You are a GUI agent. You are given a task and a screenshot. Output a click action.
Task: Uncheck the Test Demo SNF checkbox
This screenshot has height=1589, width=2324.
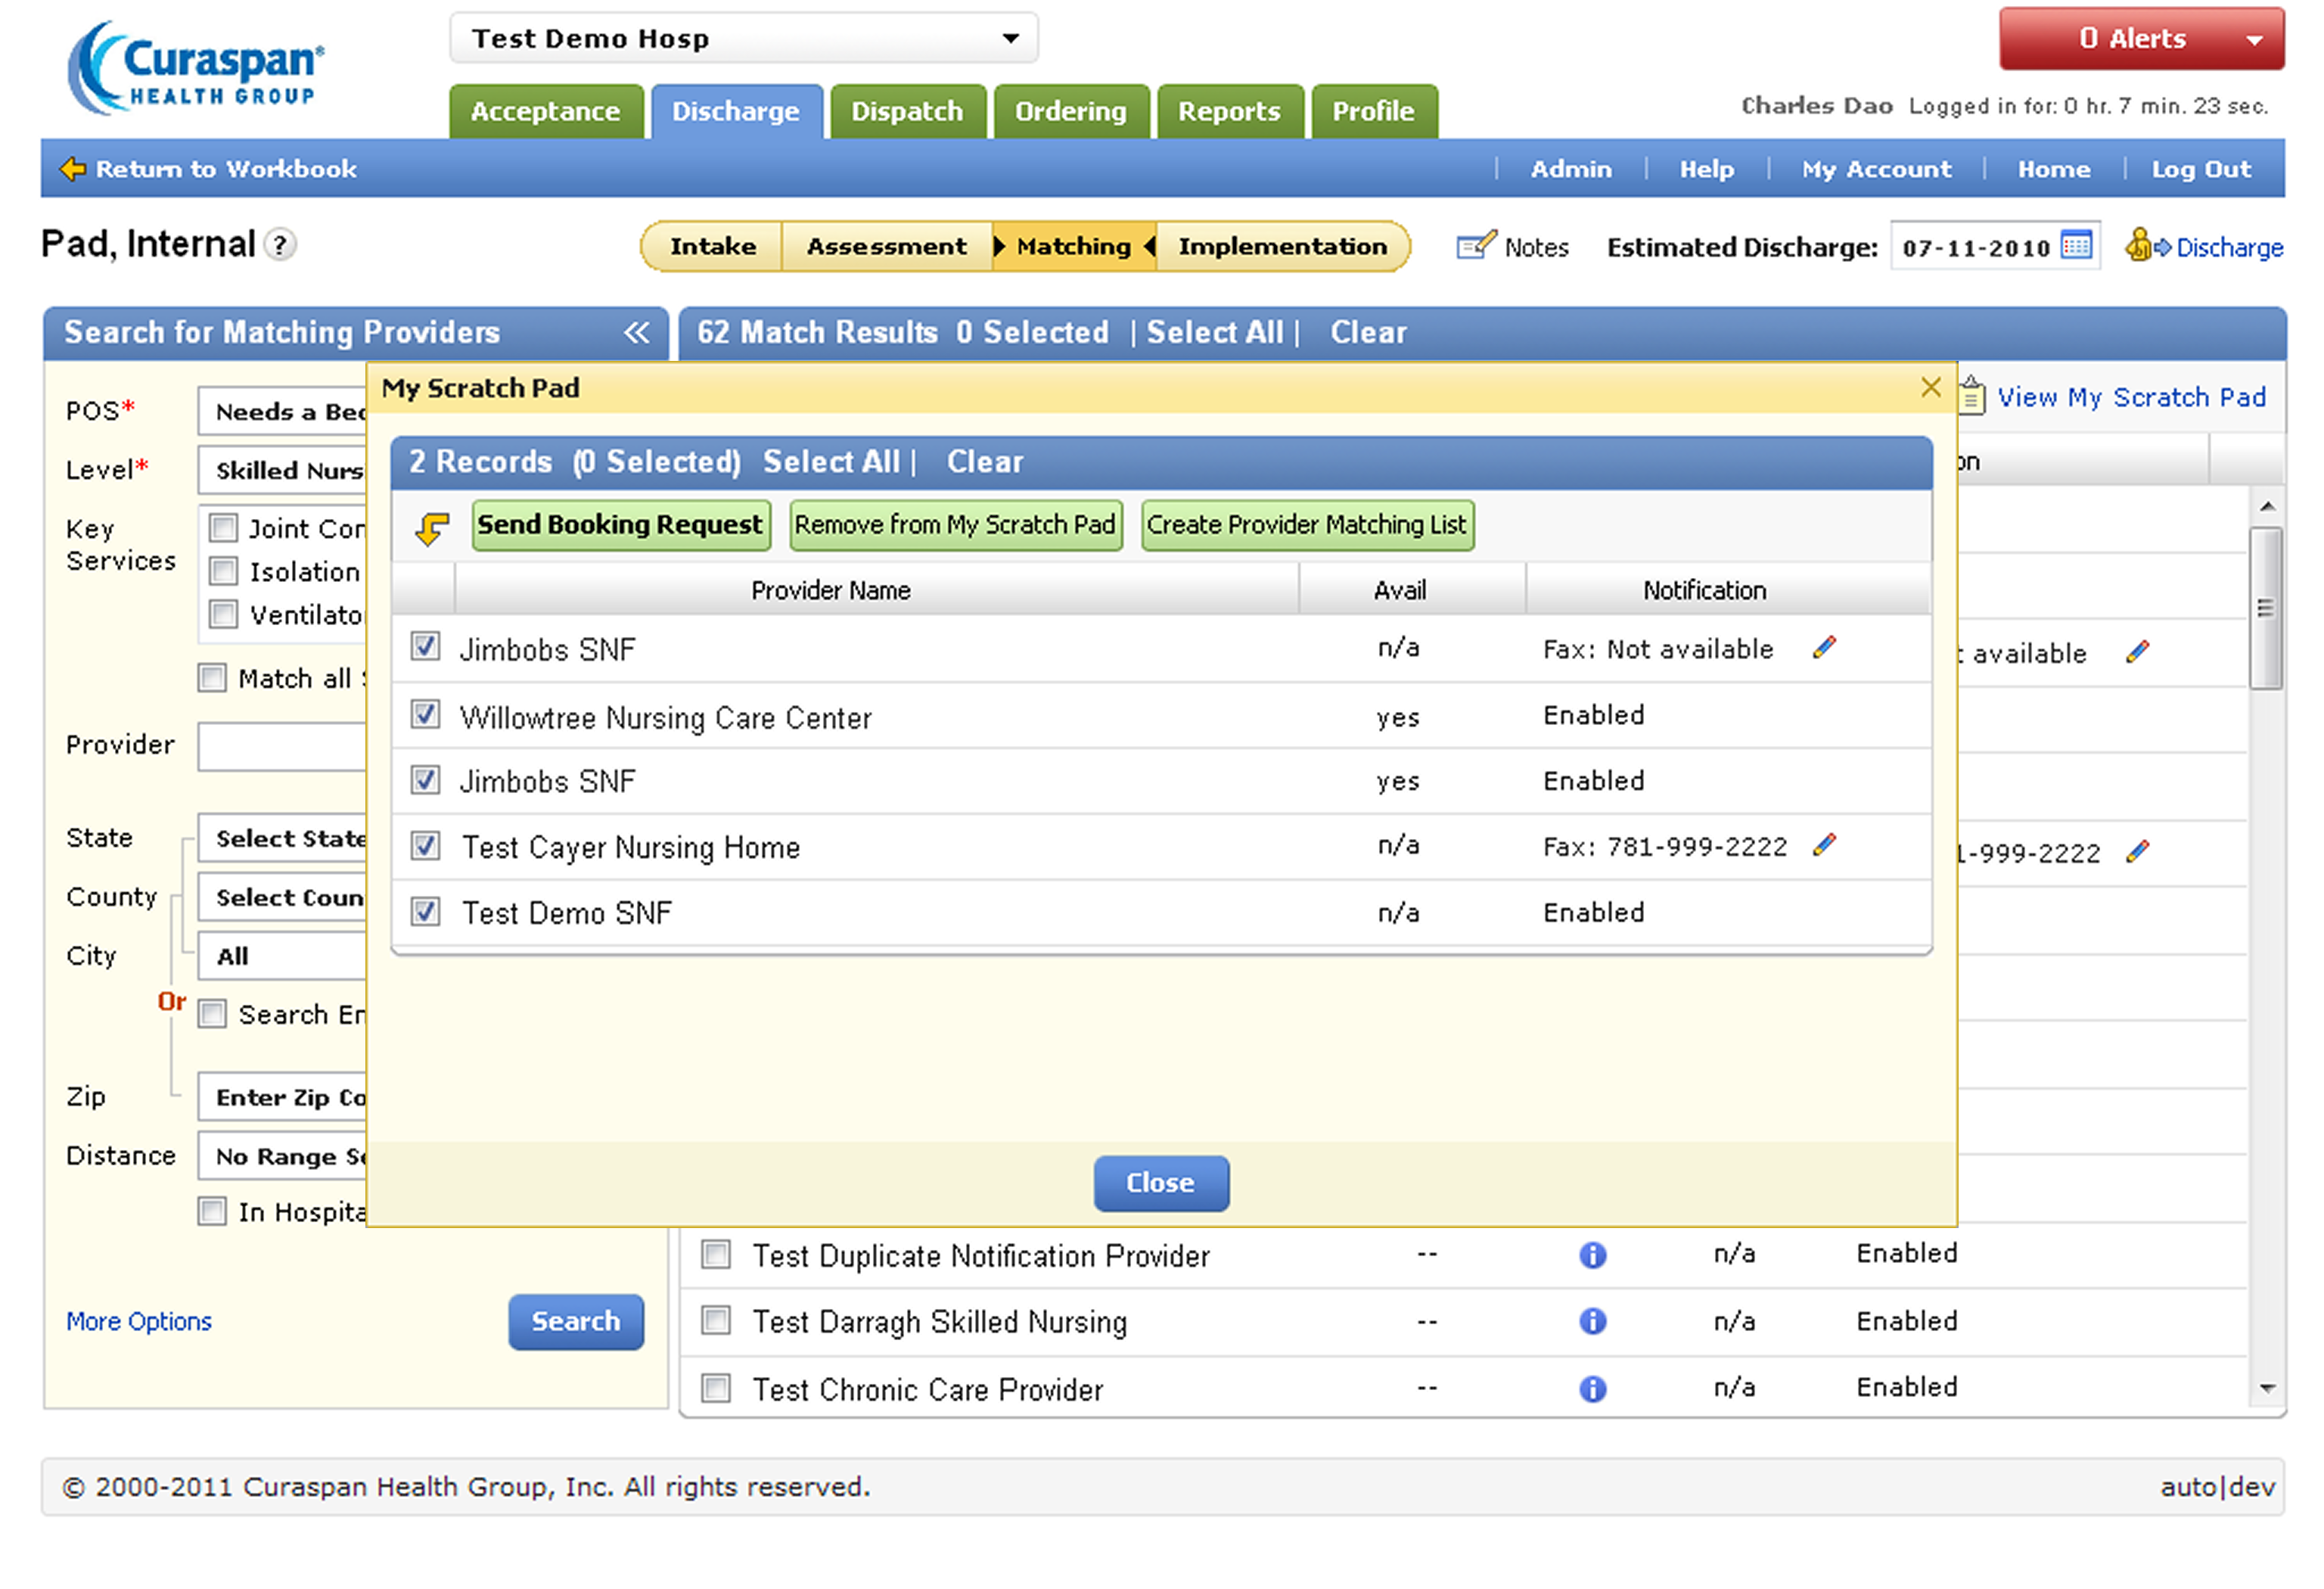(426, 912)
